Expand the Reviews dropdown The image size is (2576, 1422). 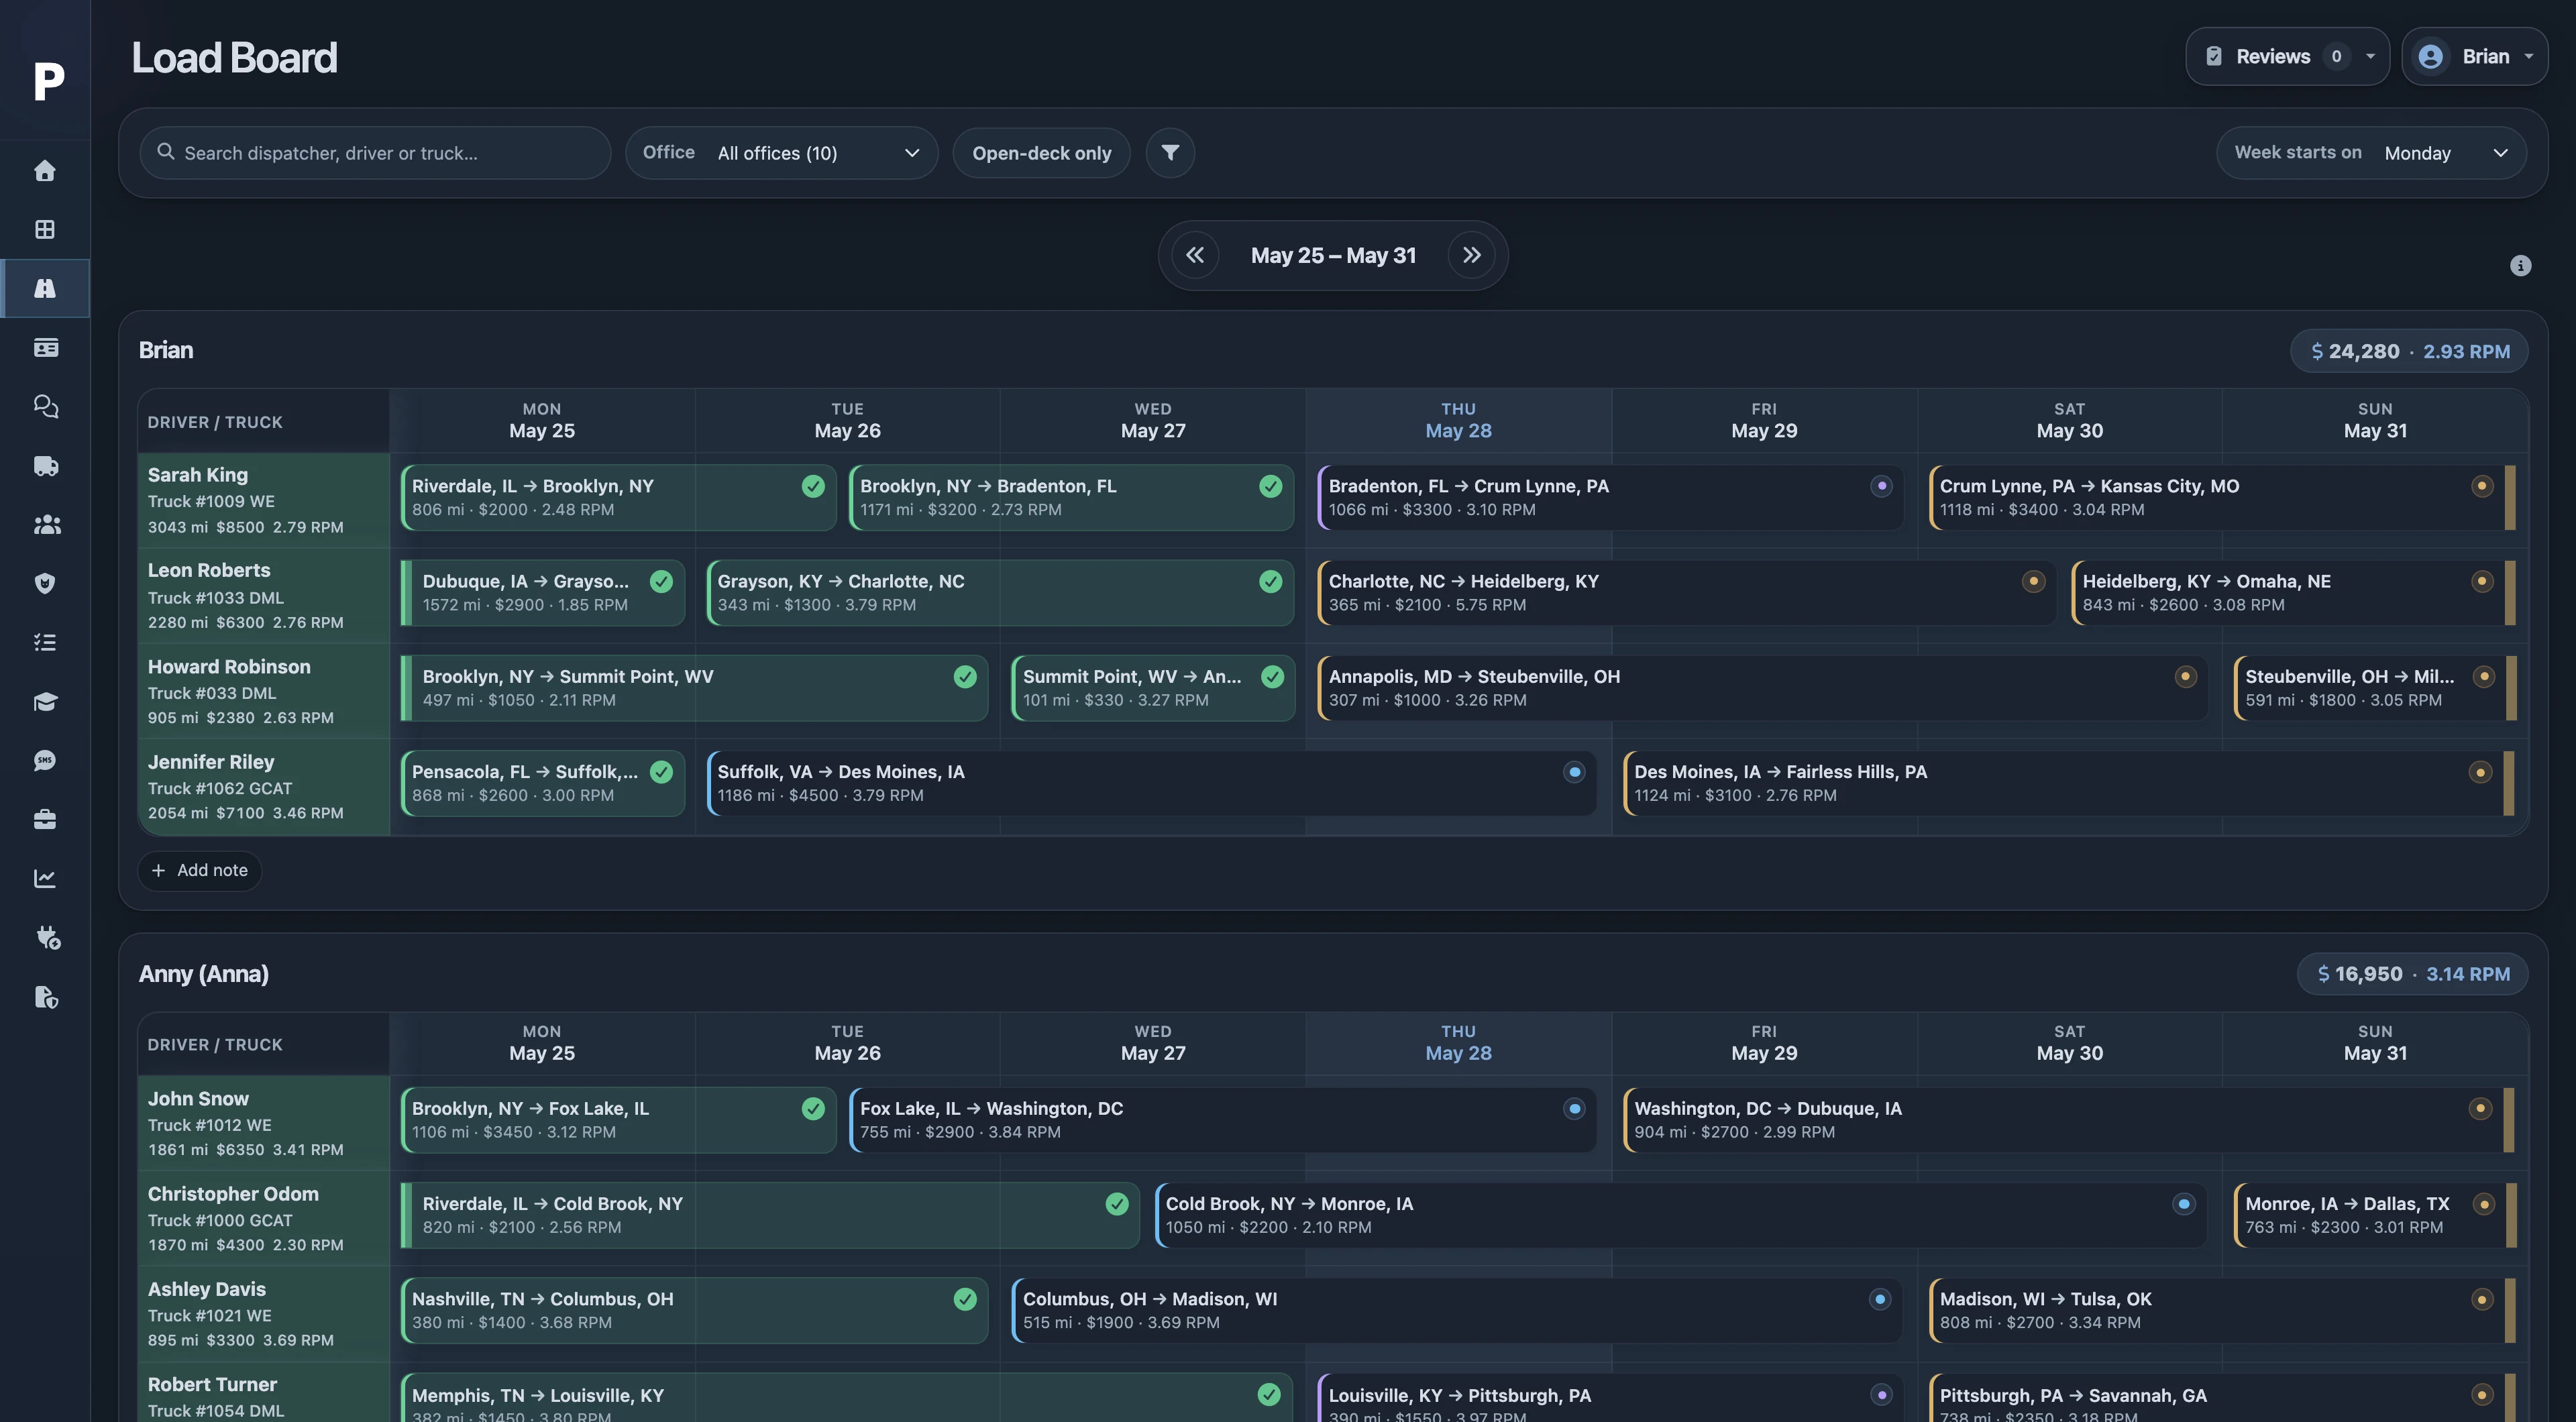click(2287, 56)
